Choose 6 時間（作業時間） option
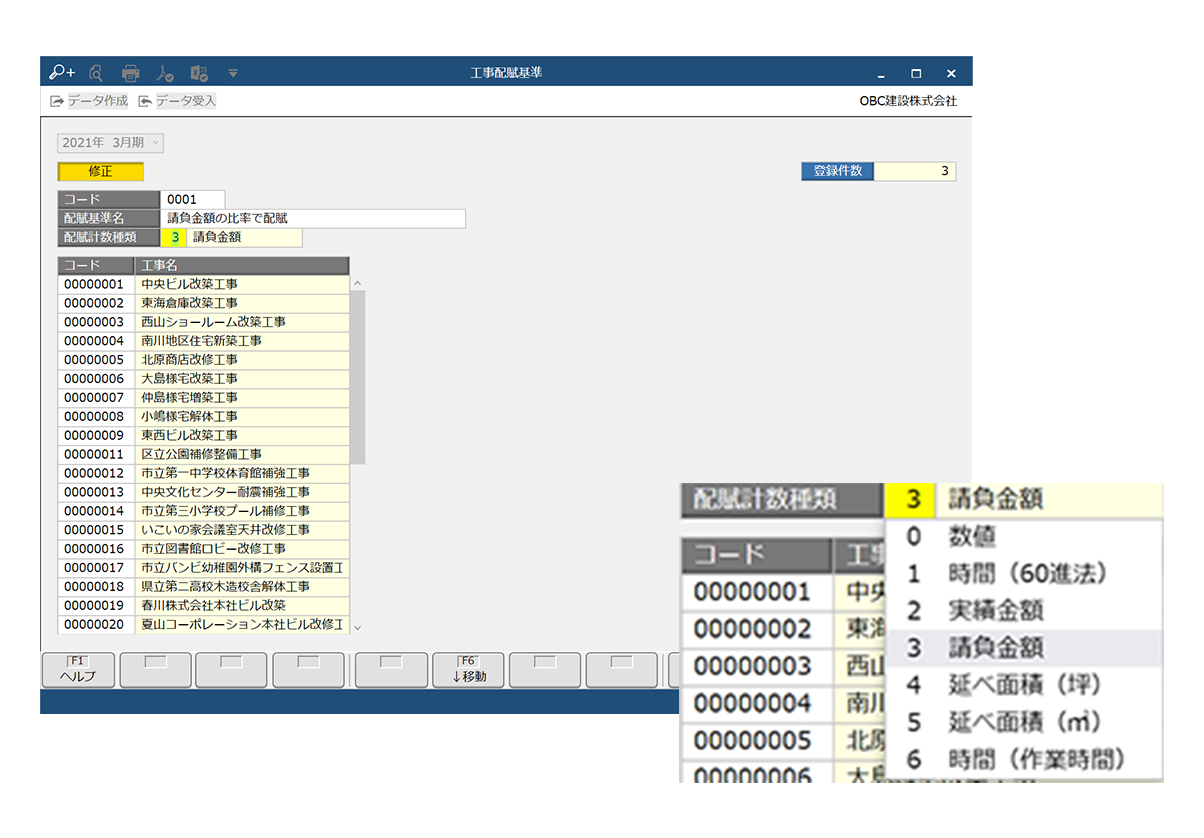The image size is (1204, 838). click(1020, 759)
